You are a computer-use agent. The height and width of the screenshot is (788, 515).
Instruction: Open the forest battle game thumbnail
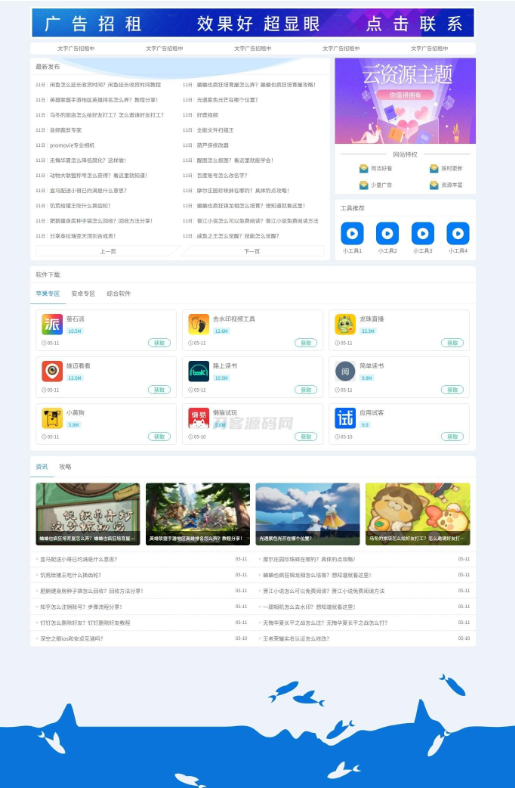tap(198, 514)
